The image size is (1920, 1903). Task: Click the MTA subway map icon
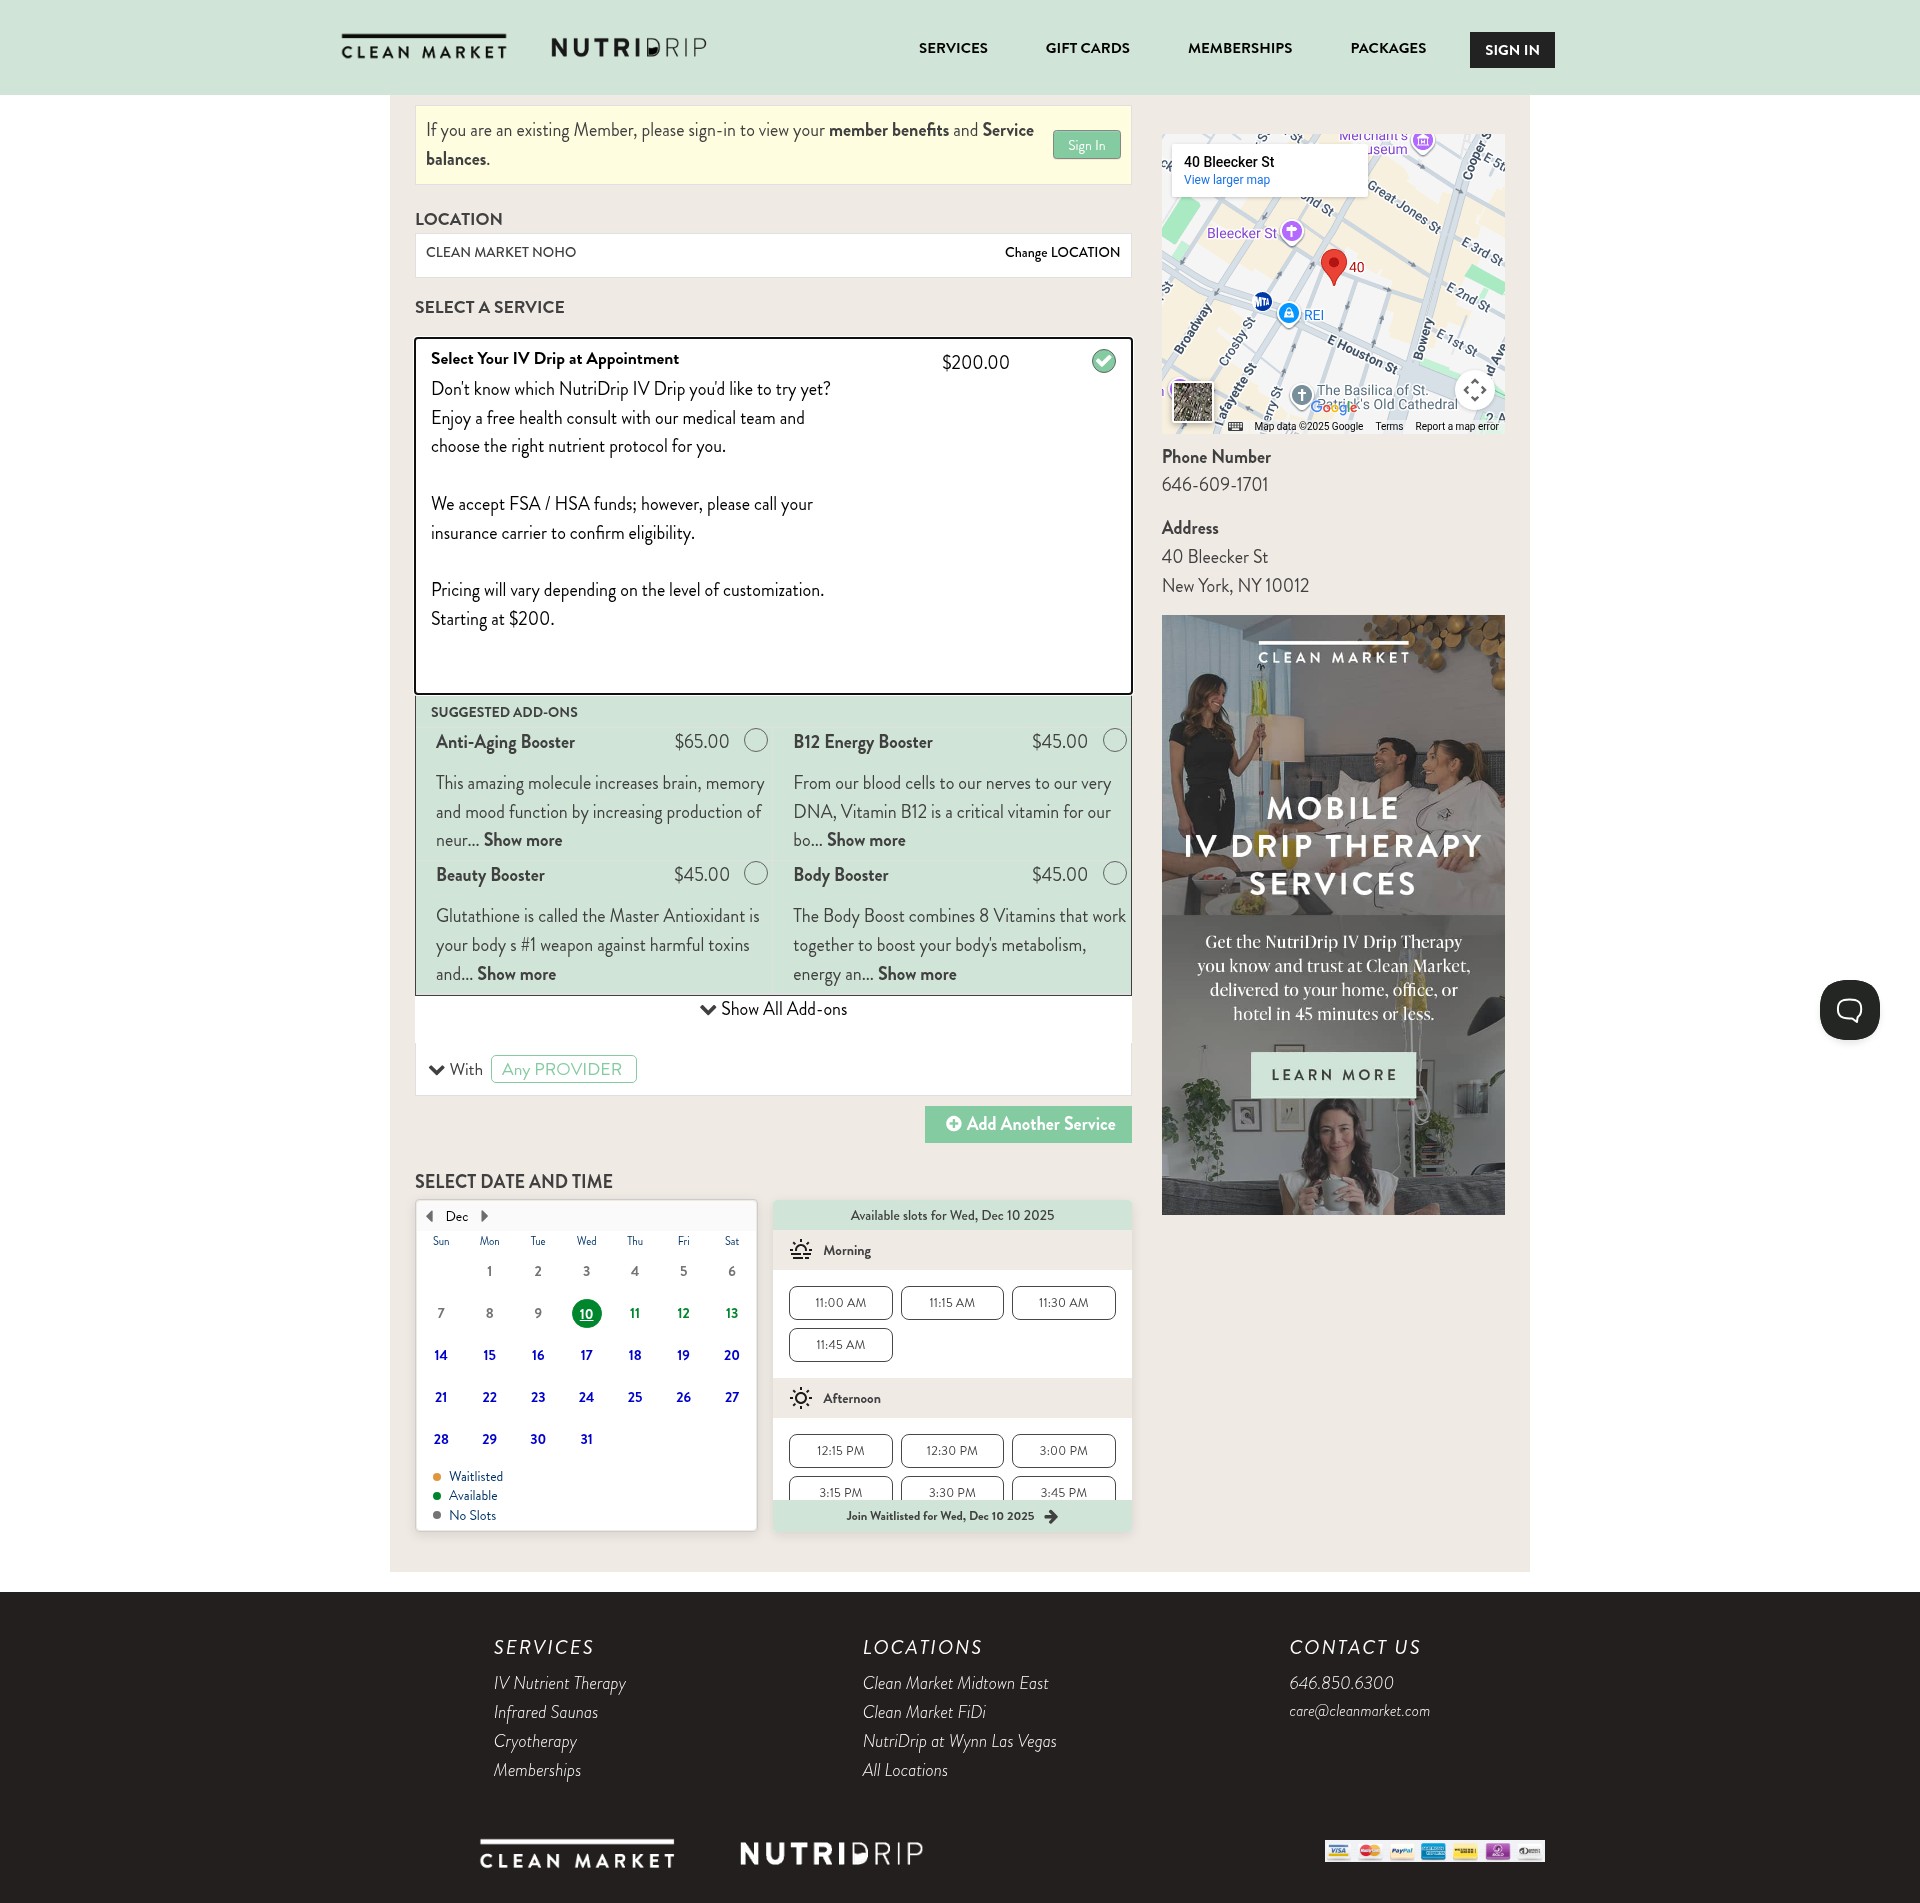[x=1263, y=301]
